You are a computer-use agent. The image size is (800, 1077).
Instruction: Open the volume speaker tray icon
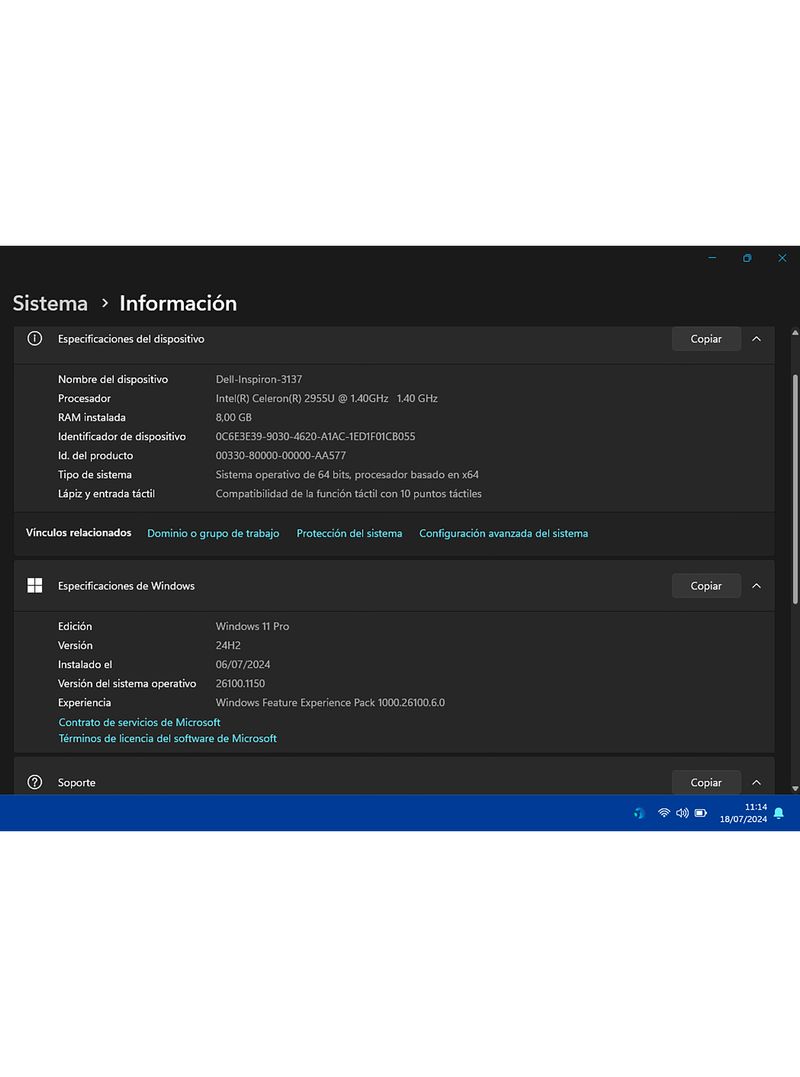(682, 813)
